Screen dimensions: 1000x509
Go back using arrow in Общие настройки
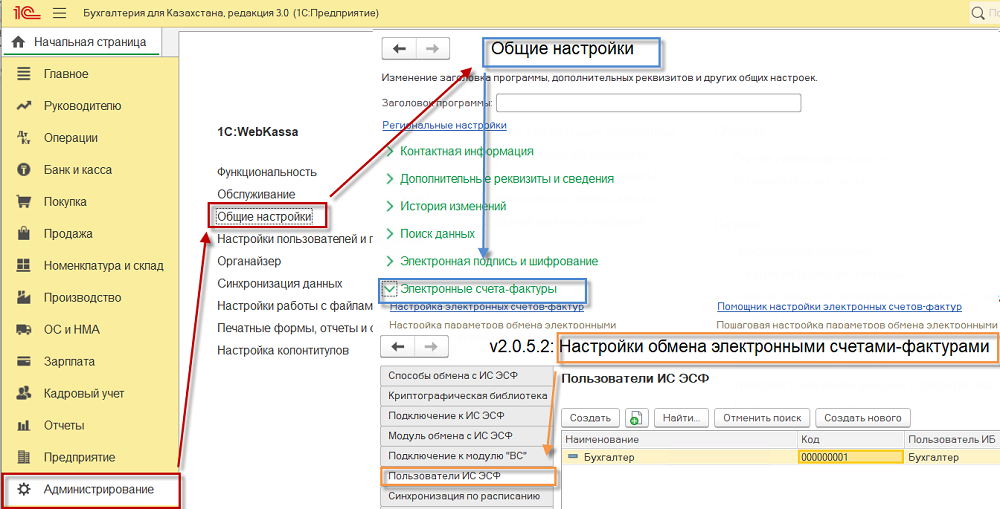tap(399, 48)
